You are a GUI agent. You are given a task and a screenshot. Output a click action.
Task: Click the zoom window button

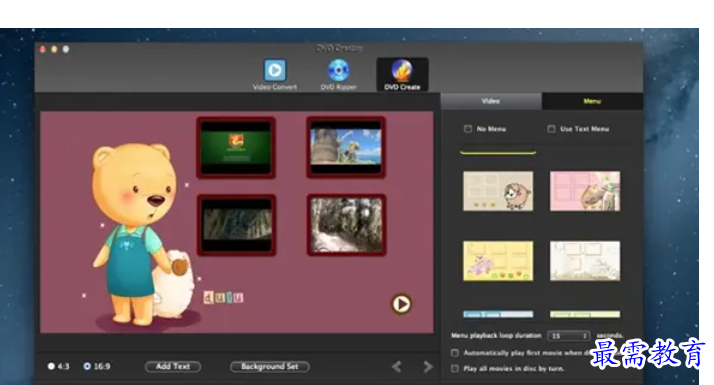(x=66, y=49)
